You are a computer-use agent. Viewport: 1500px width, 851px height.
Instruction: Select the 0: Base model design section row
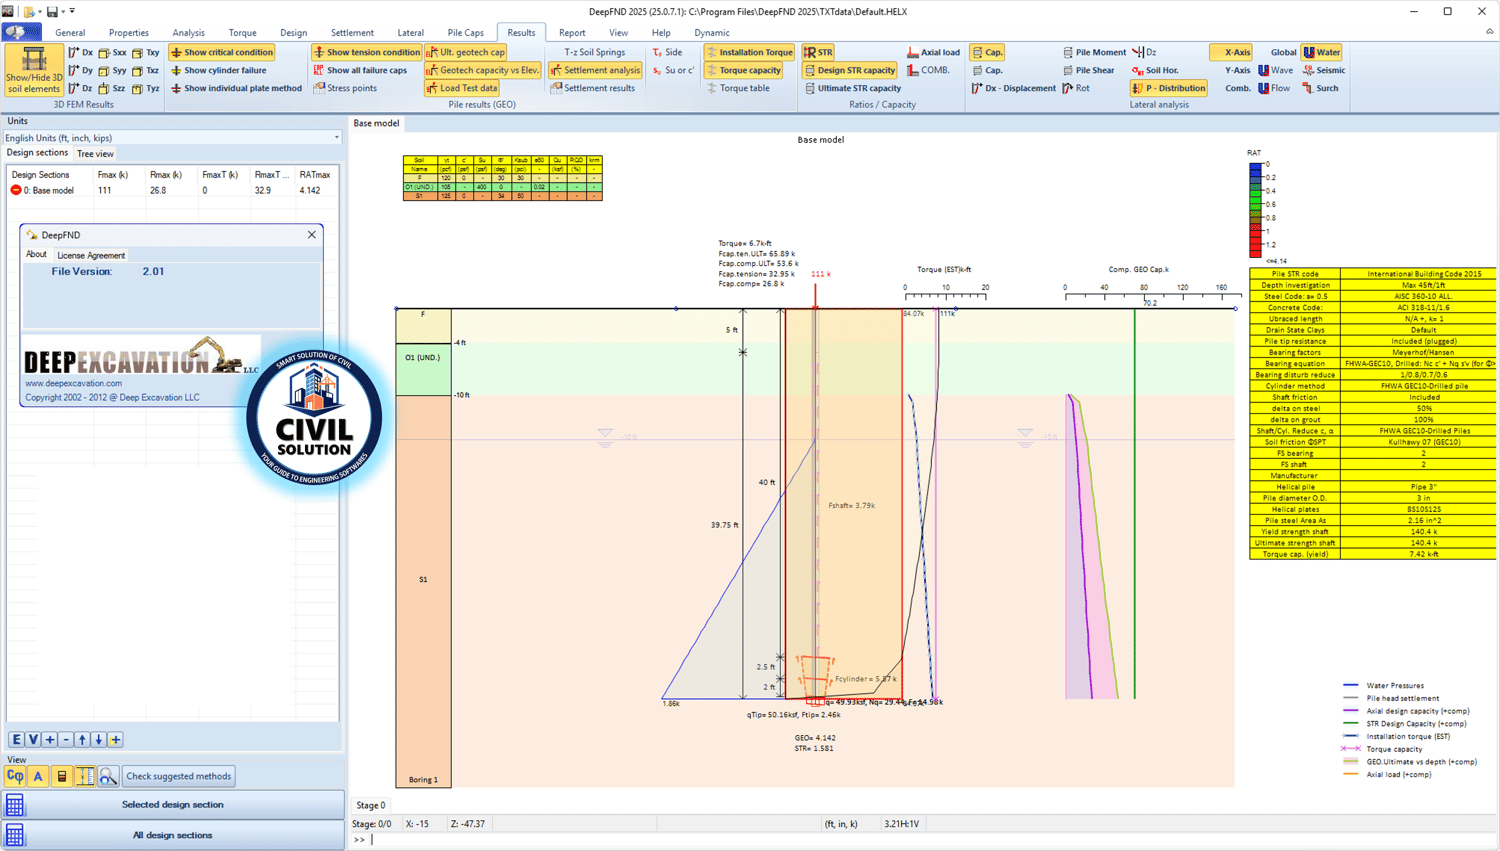172,190
